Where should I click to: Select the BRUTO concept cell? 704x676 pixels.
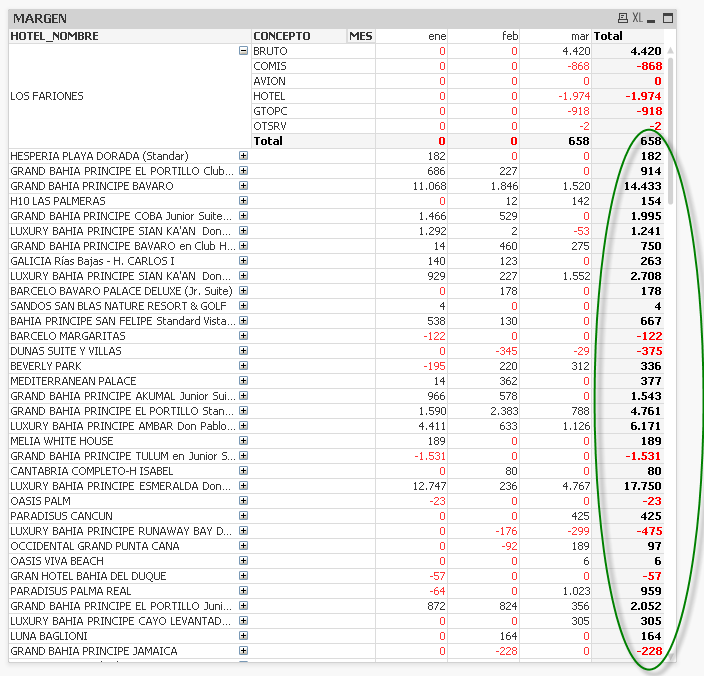click(x=313, y=51)
